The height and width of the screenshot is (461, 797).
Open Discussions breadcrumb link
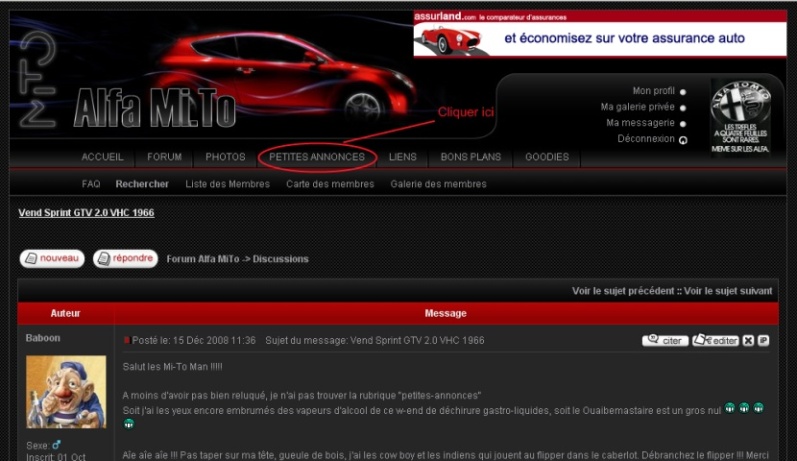[281, 259]
